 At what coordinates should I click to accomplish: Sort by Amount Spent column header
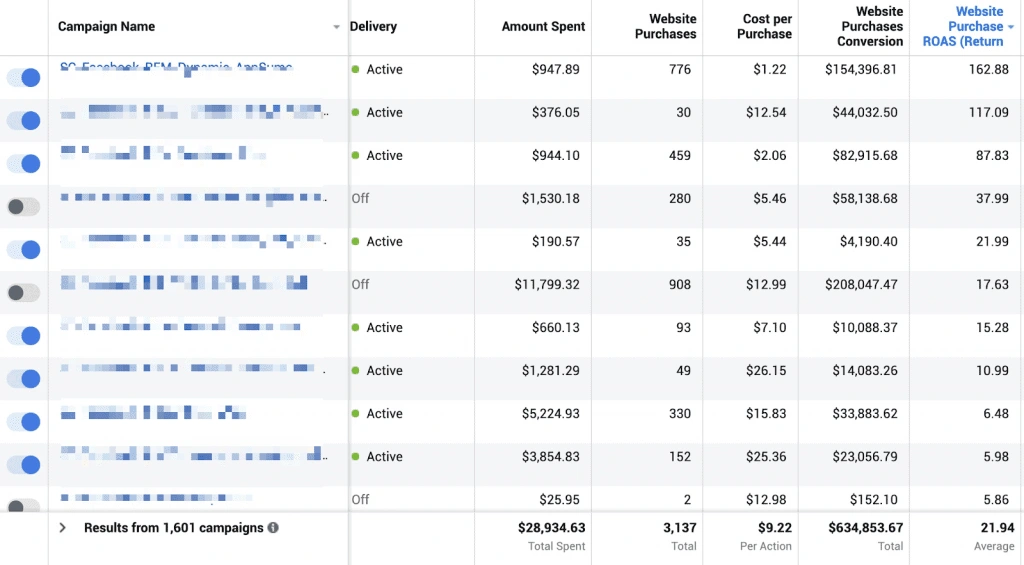click(543, 27)
